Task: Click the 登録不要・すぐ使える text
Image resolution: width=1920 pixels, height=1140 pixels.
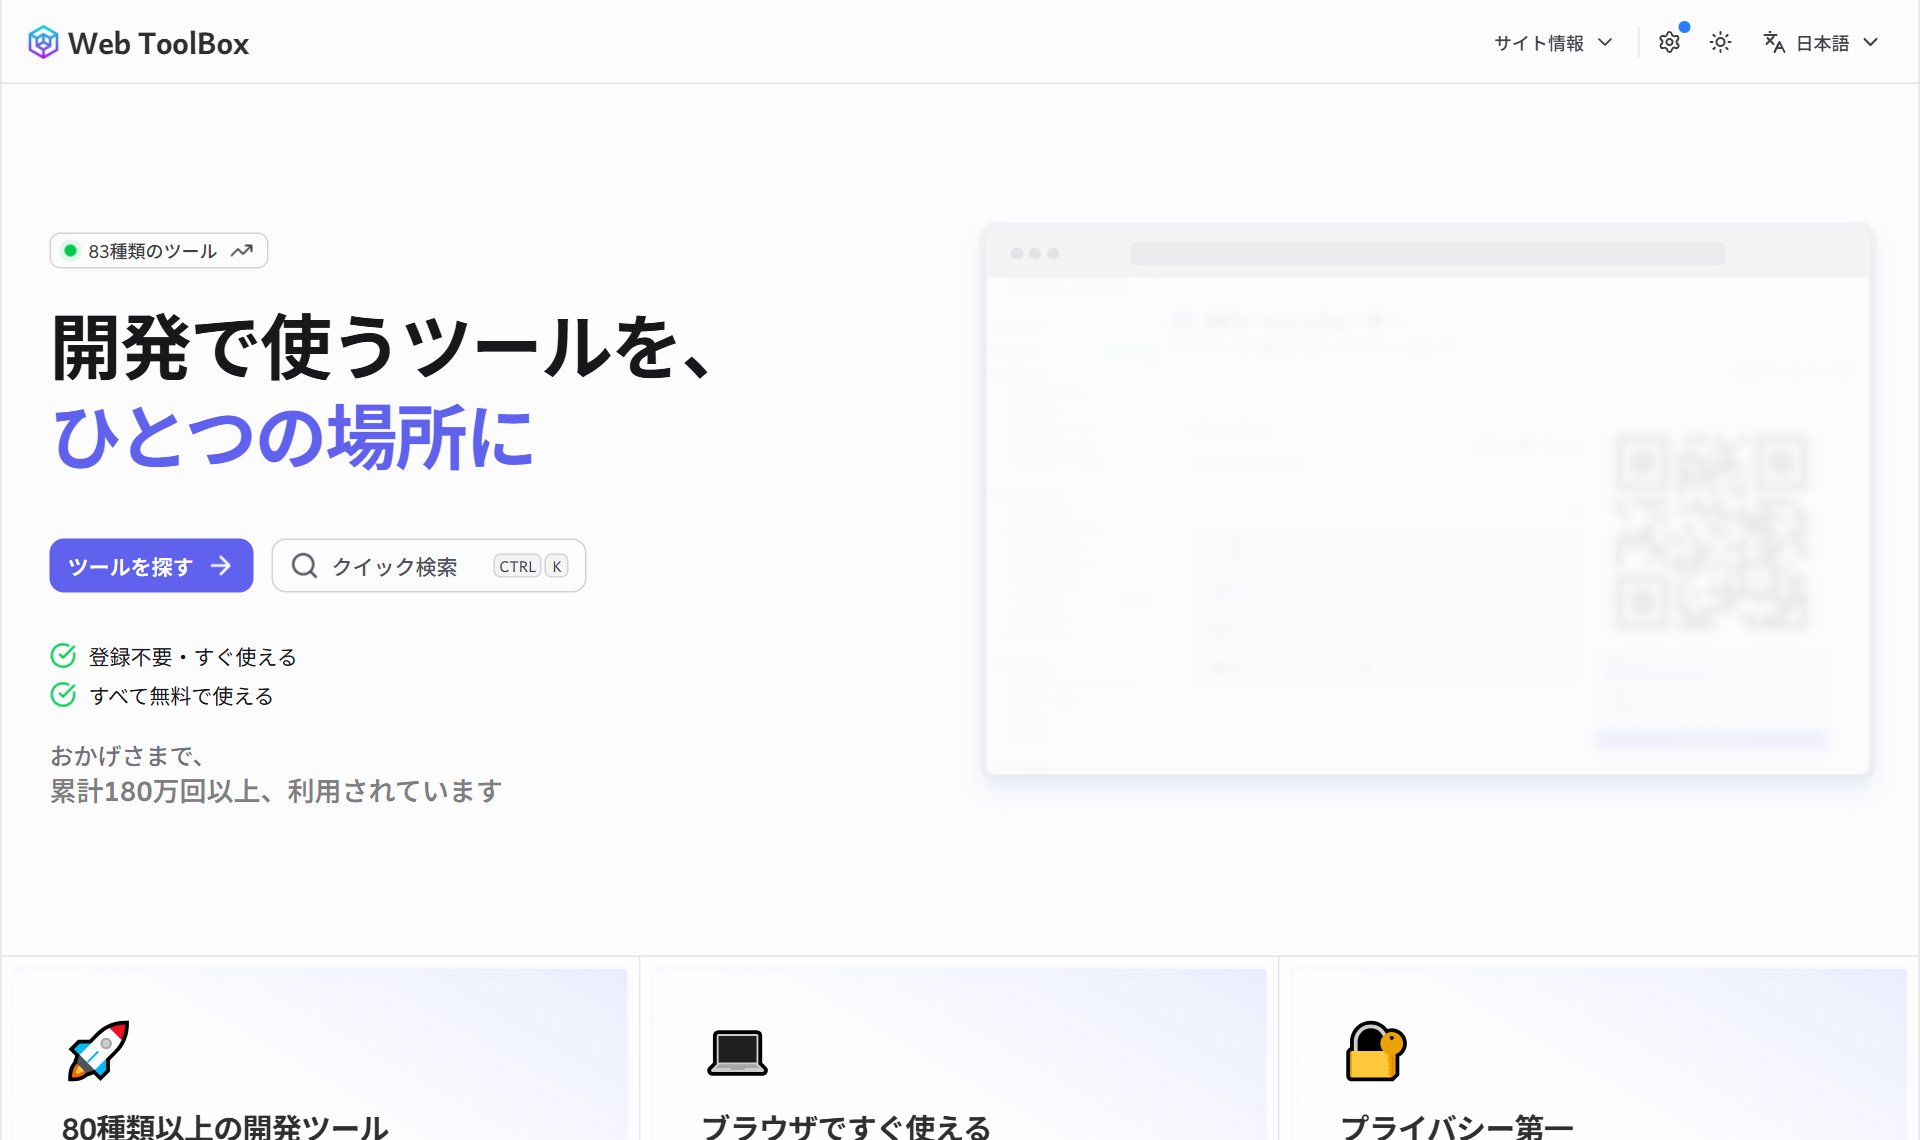Action: [x=193, y=657]
